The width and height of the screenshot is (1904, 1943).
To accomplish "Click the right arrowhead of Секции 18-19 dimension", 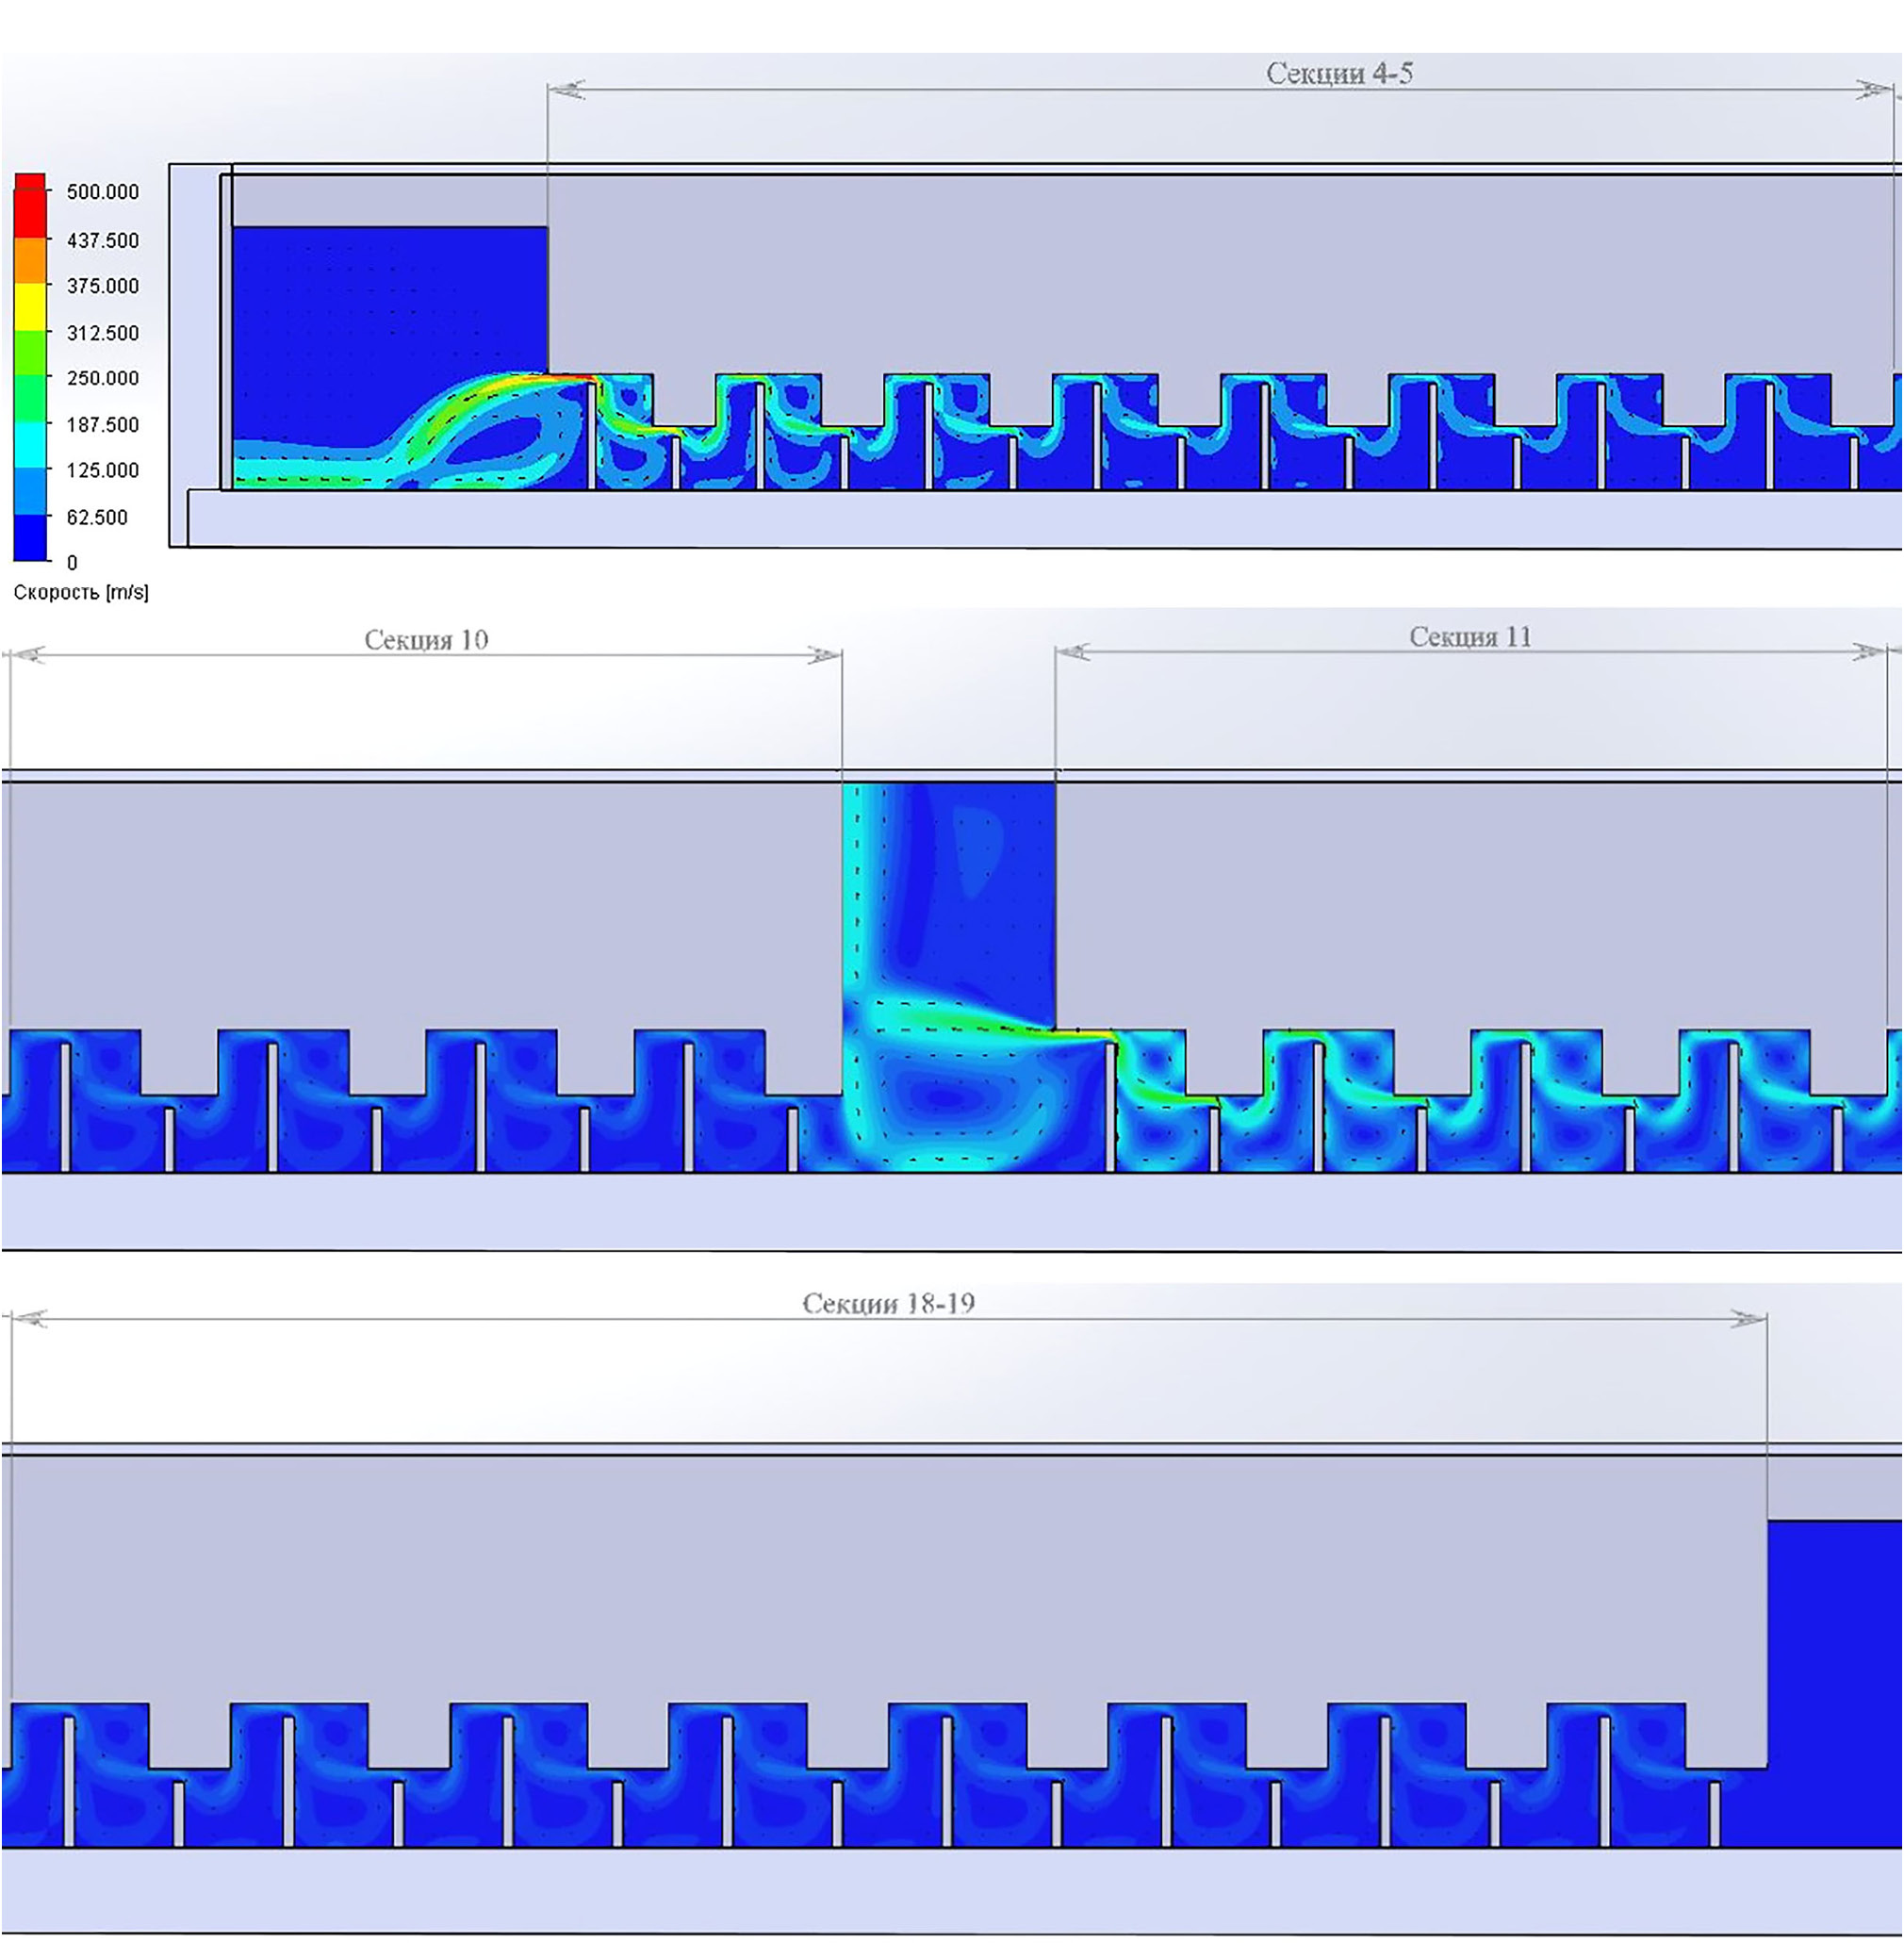I will [x=1749, y=1319].
